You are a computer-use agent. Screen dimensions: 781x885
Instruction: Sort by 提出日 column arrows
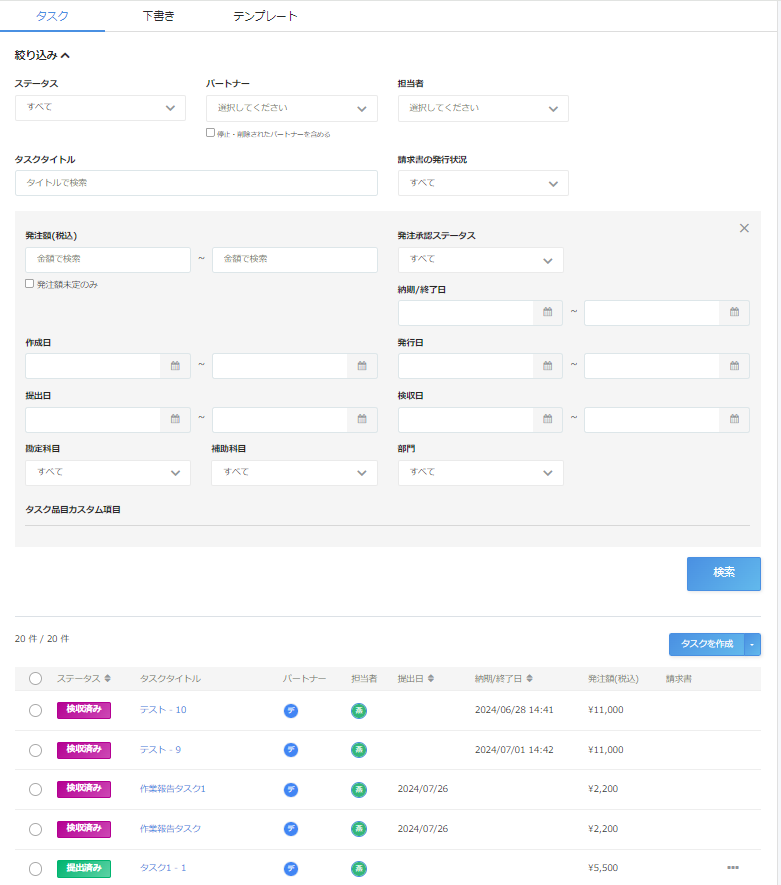pyautogui.click(x=431, y=678)
